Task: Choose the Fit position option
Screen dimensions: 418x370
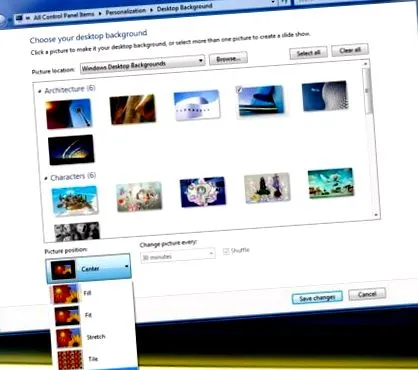Action: (88, 315)
